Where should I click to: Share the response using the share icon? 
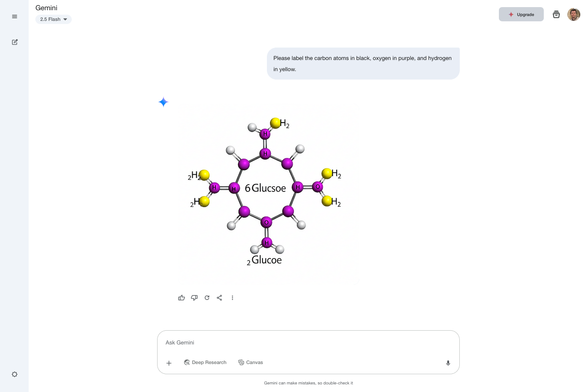click(x=219, y=297)
